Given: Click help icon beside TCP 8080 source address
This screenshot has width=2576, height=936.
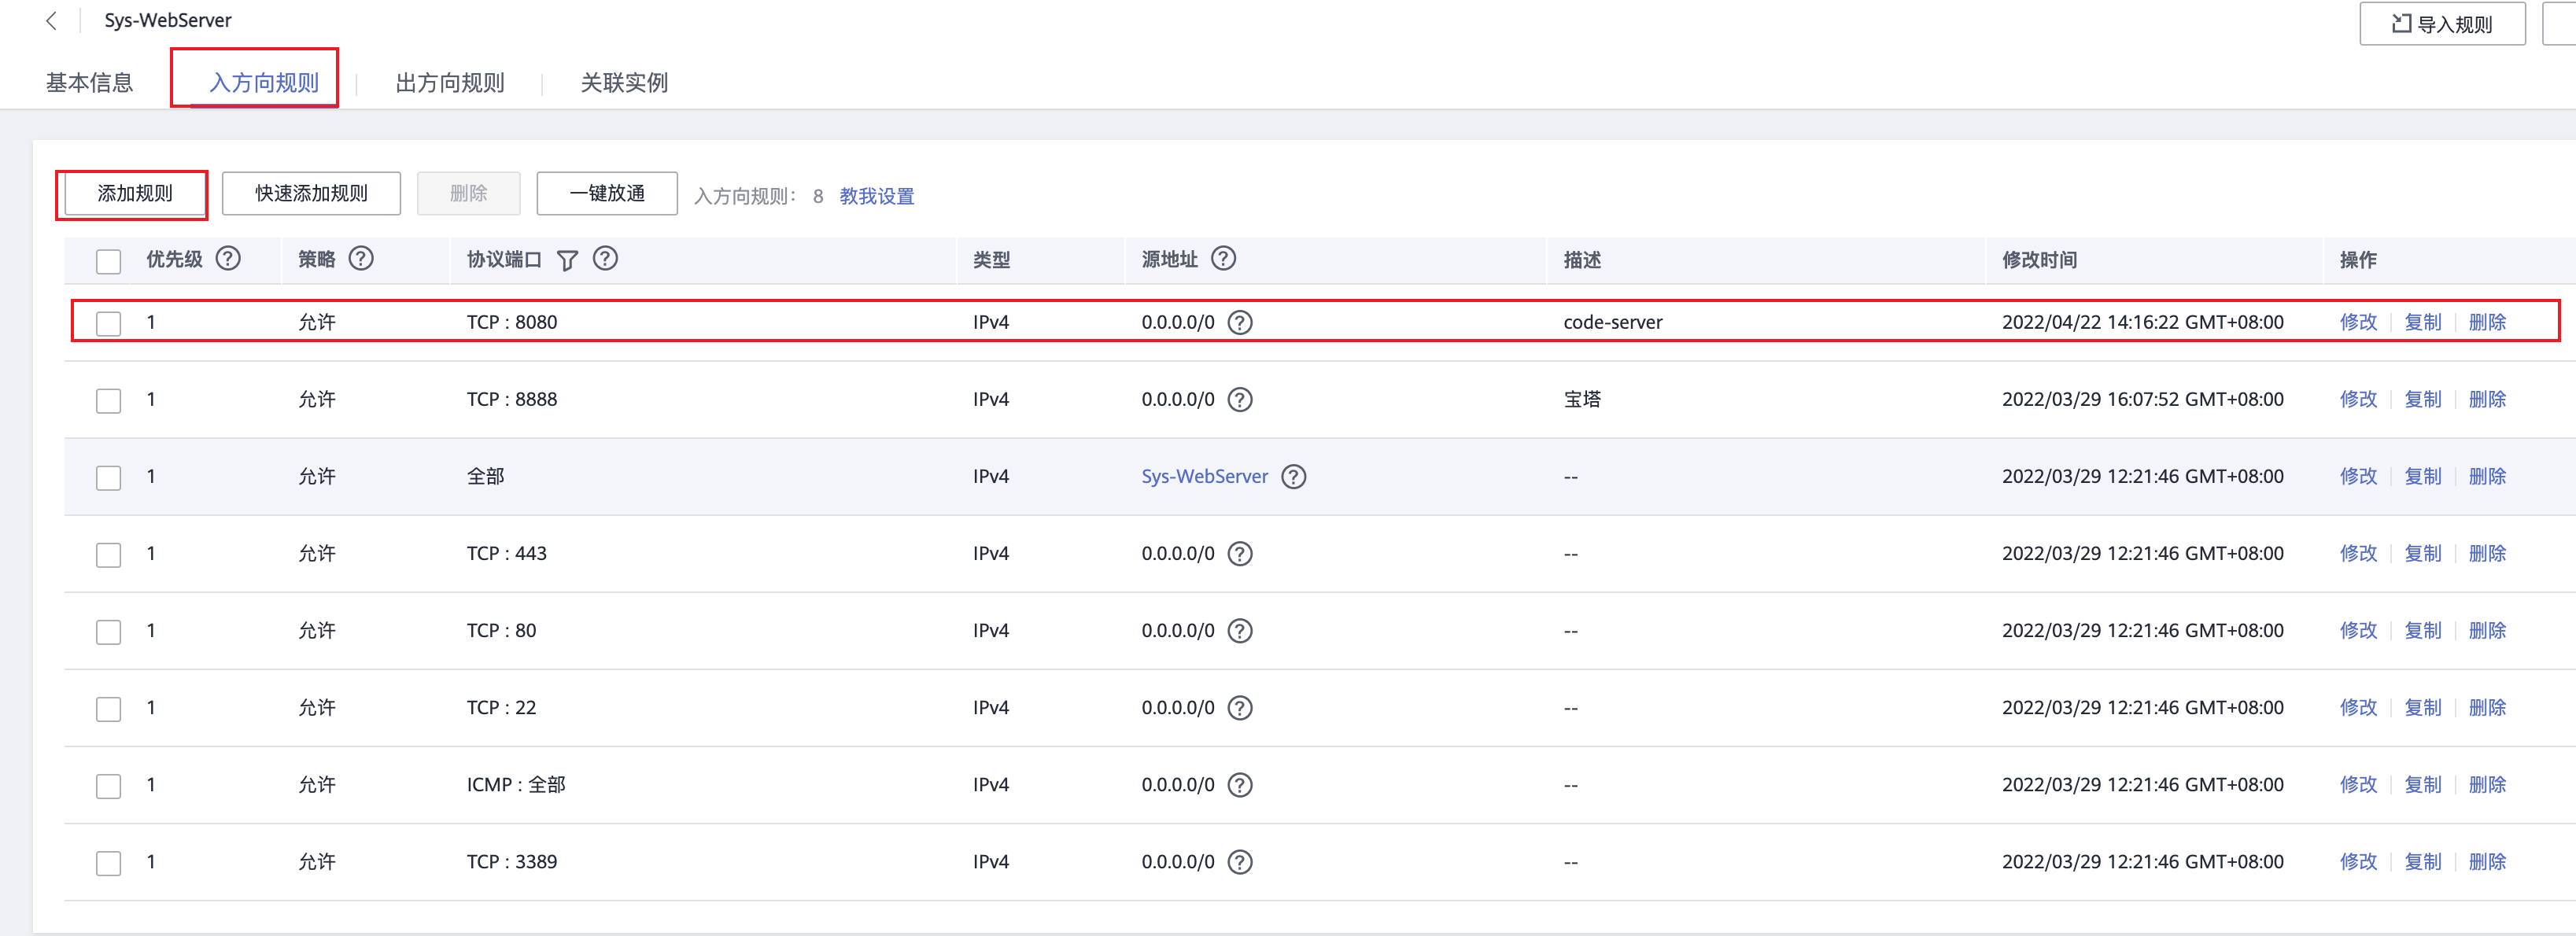Looking at the screenshot, I should [x=1240, y=322].
